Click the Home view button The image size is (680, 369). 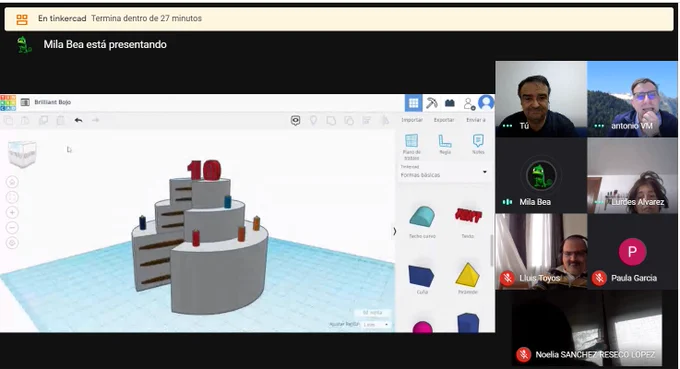(12, 182)
